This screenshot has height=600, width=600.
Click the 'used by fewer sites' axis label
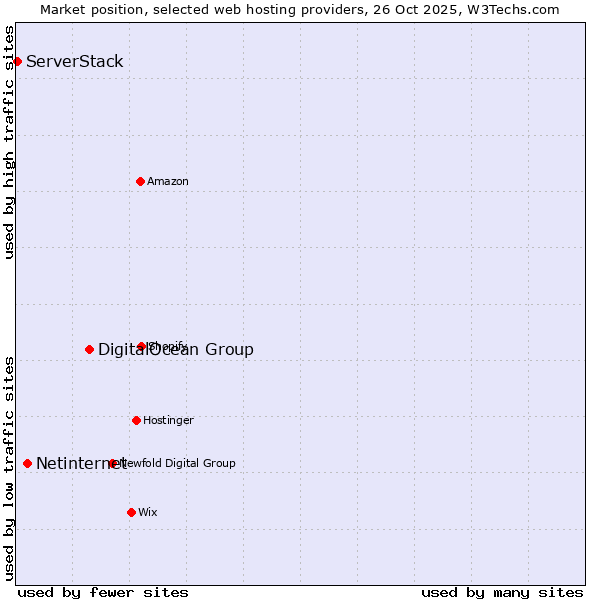[103, 592]
